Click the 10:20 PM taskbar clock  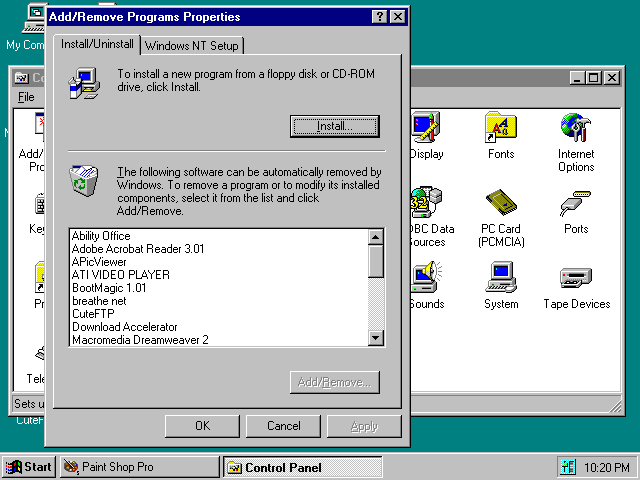pos(607,467)
